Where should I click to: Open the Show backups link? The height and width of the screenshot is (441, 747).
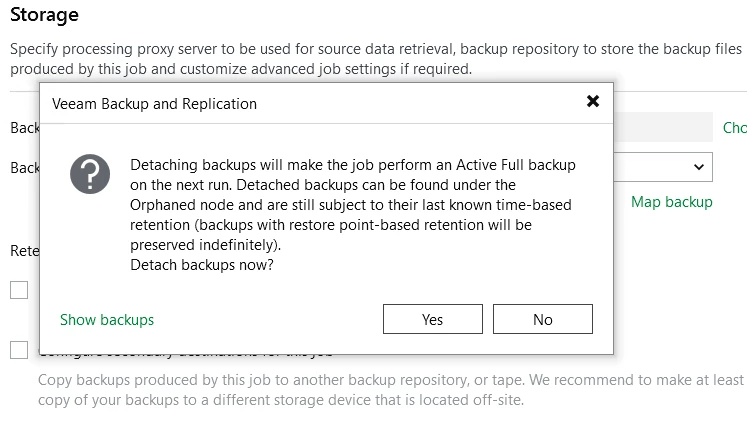(x=107, y=320)
